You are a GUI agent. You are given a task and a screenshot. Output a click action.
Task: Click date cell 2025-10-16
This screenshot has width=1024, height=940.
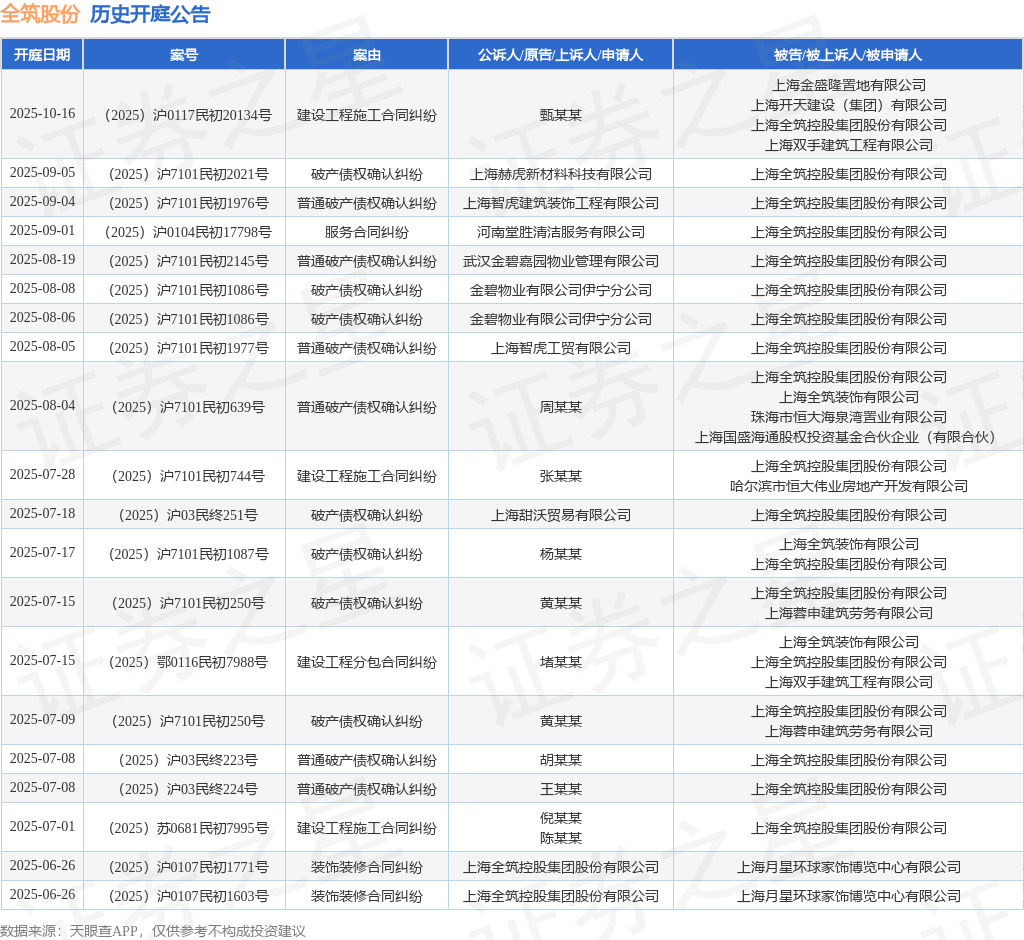[42, 114]
